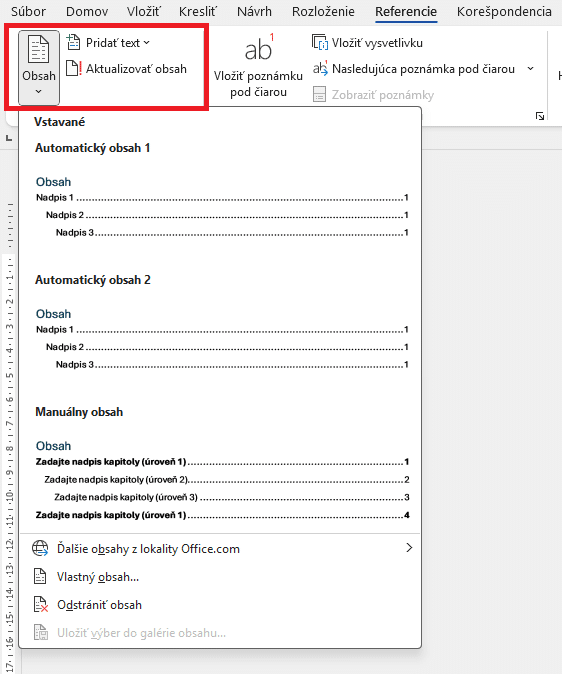
Task: Click the Vložiť vysvetlivku icon
Action: click(x=319, y=43)
